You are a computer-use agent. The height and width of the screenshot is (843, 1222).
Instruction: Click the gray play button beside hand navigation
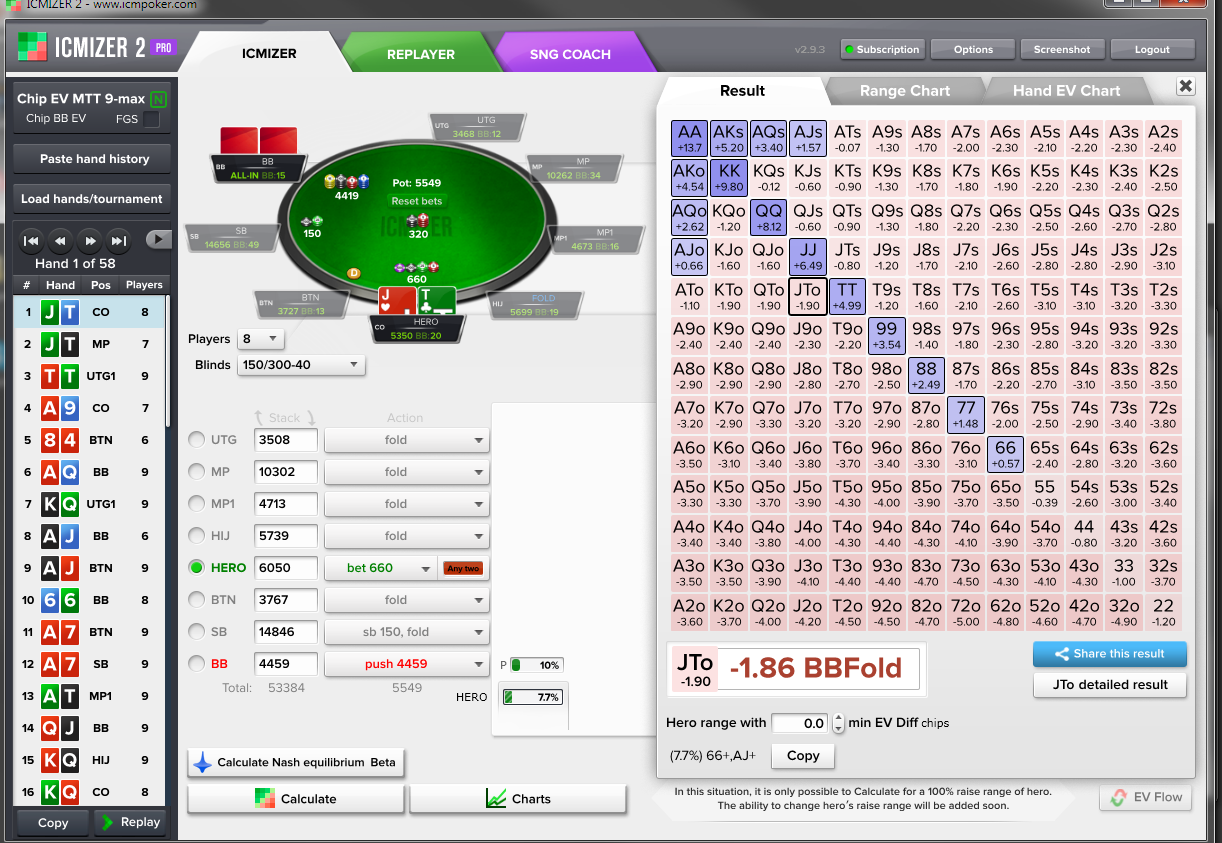click(x=158, y=240)
